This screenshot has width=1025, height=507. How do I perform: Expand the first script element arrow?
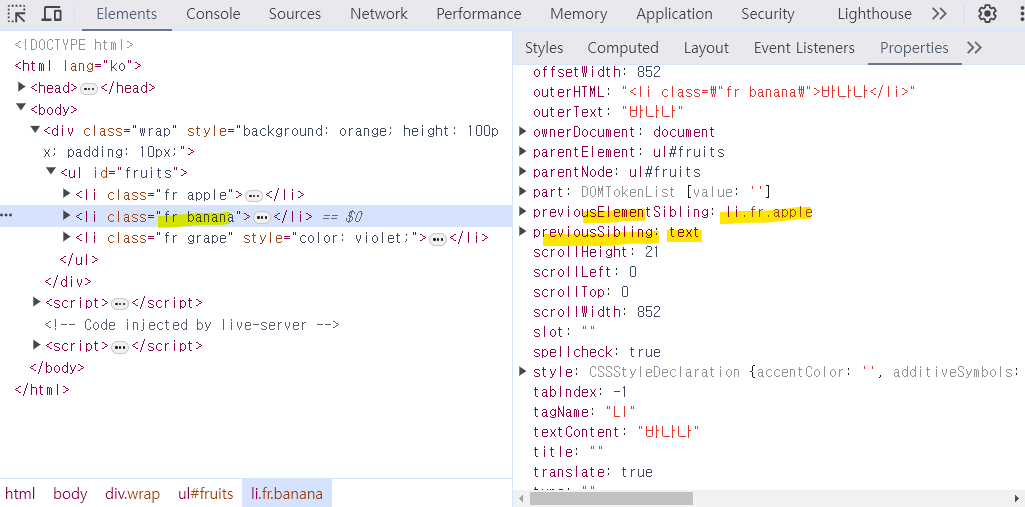click(37, 302)
